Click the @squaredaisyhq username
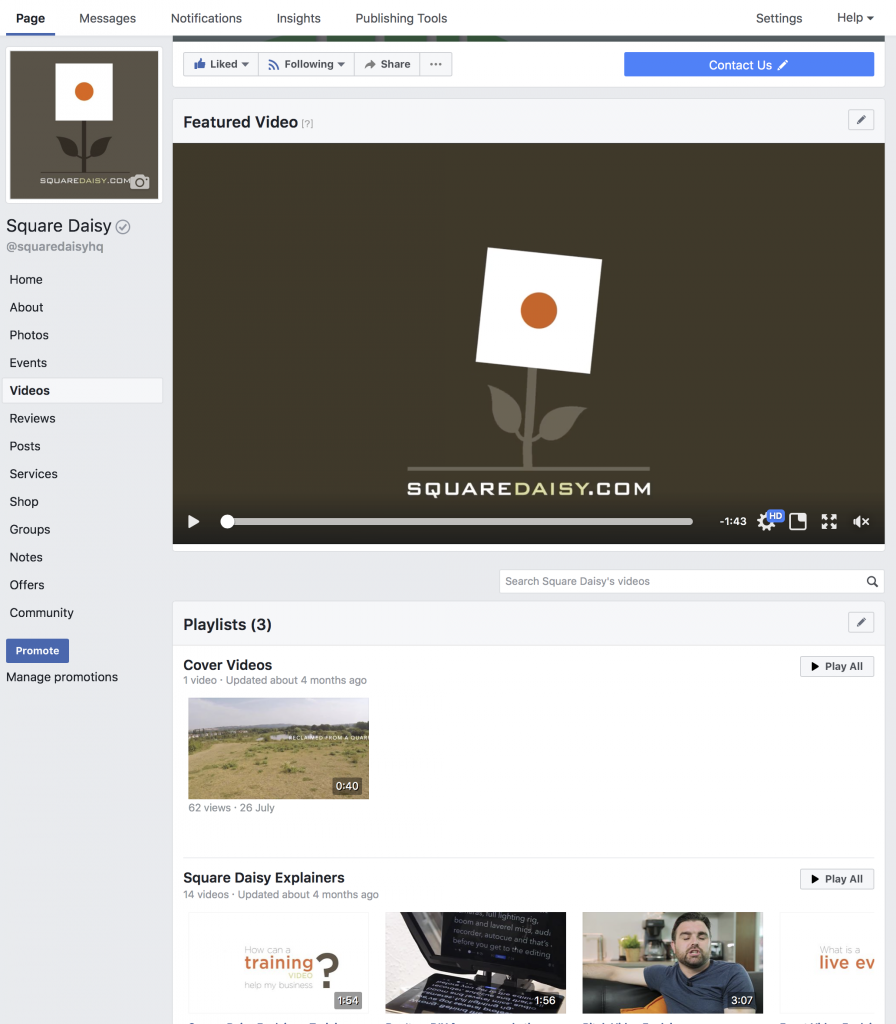The image size is (896, 1024). (55, 247)
